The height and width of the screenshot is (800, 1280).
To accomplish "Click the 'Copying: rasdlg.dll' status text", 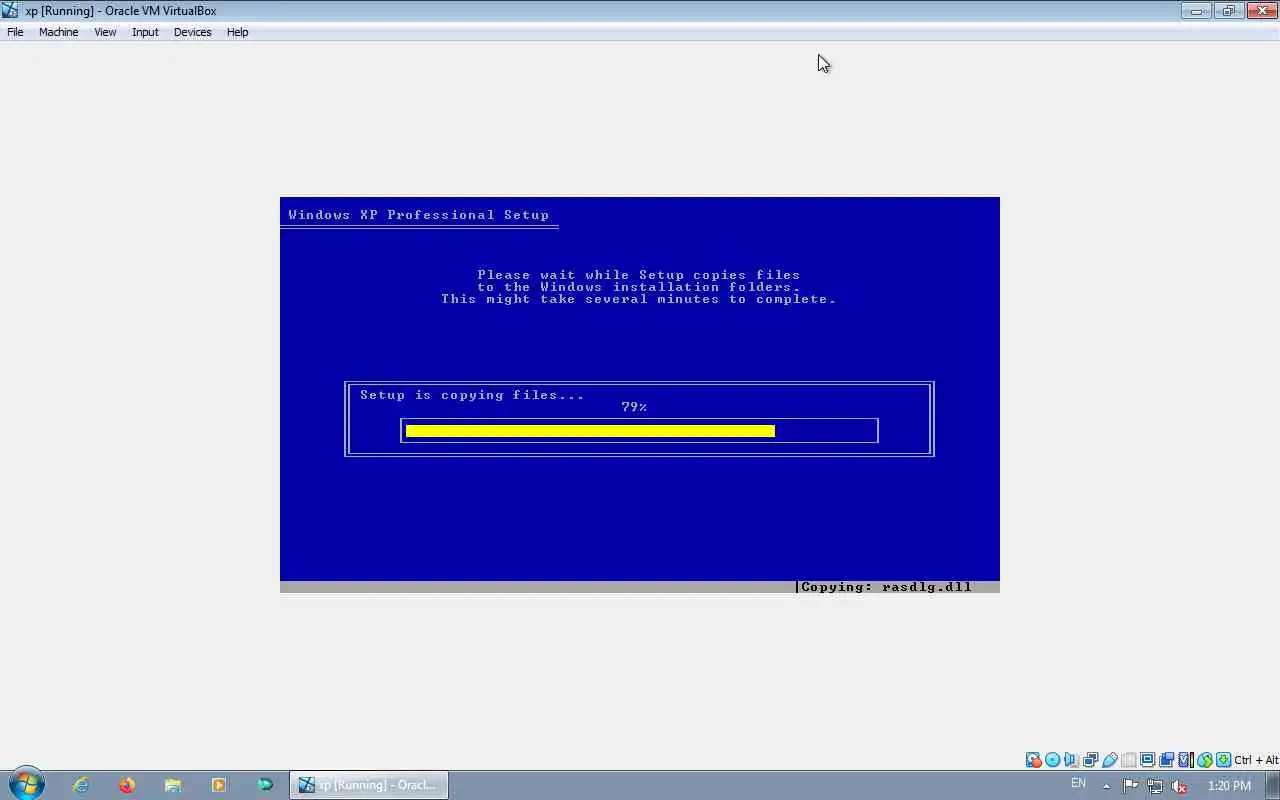I will coord(886,587).
